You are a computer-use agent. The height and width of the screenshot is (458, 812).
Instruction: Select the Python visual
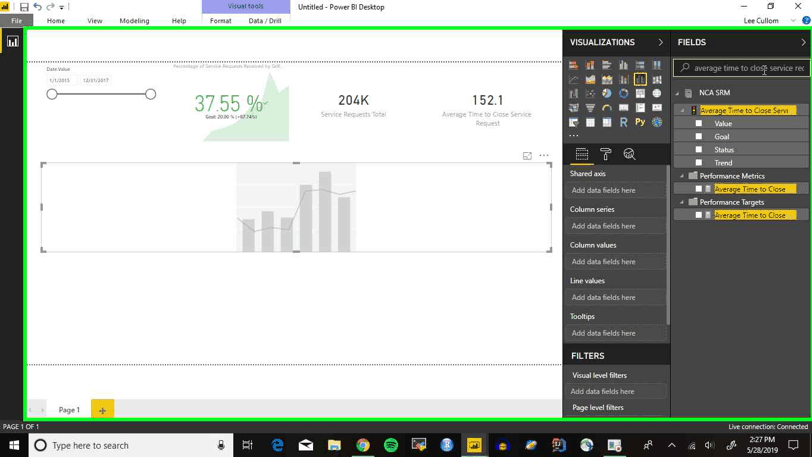point(641,122)
